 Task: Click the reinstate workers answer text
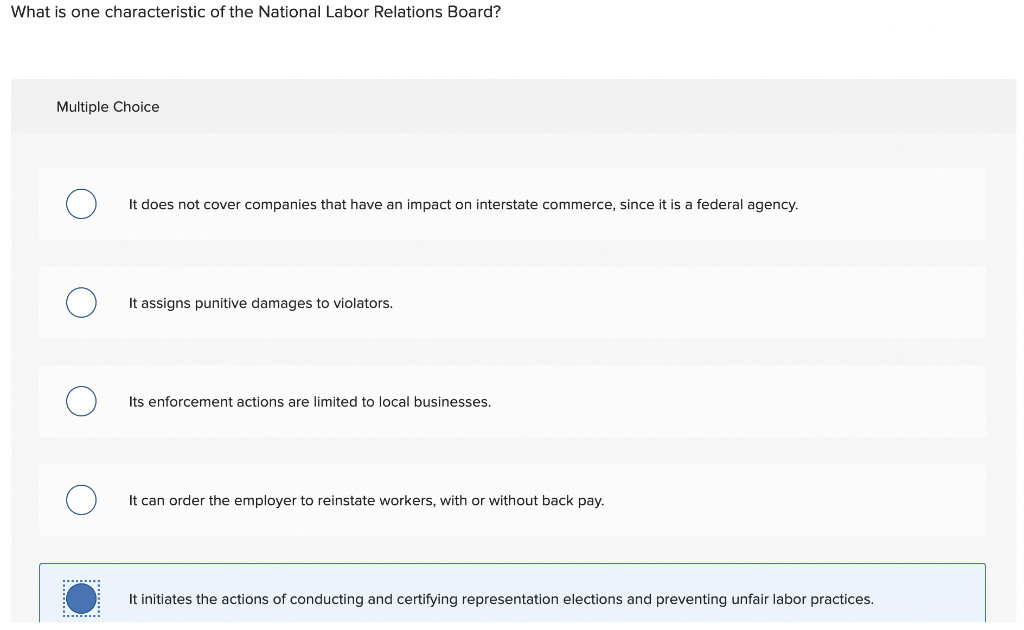(x=366, y=499)
